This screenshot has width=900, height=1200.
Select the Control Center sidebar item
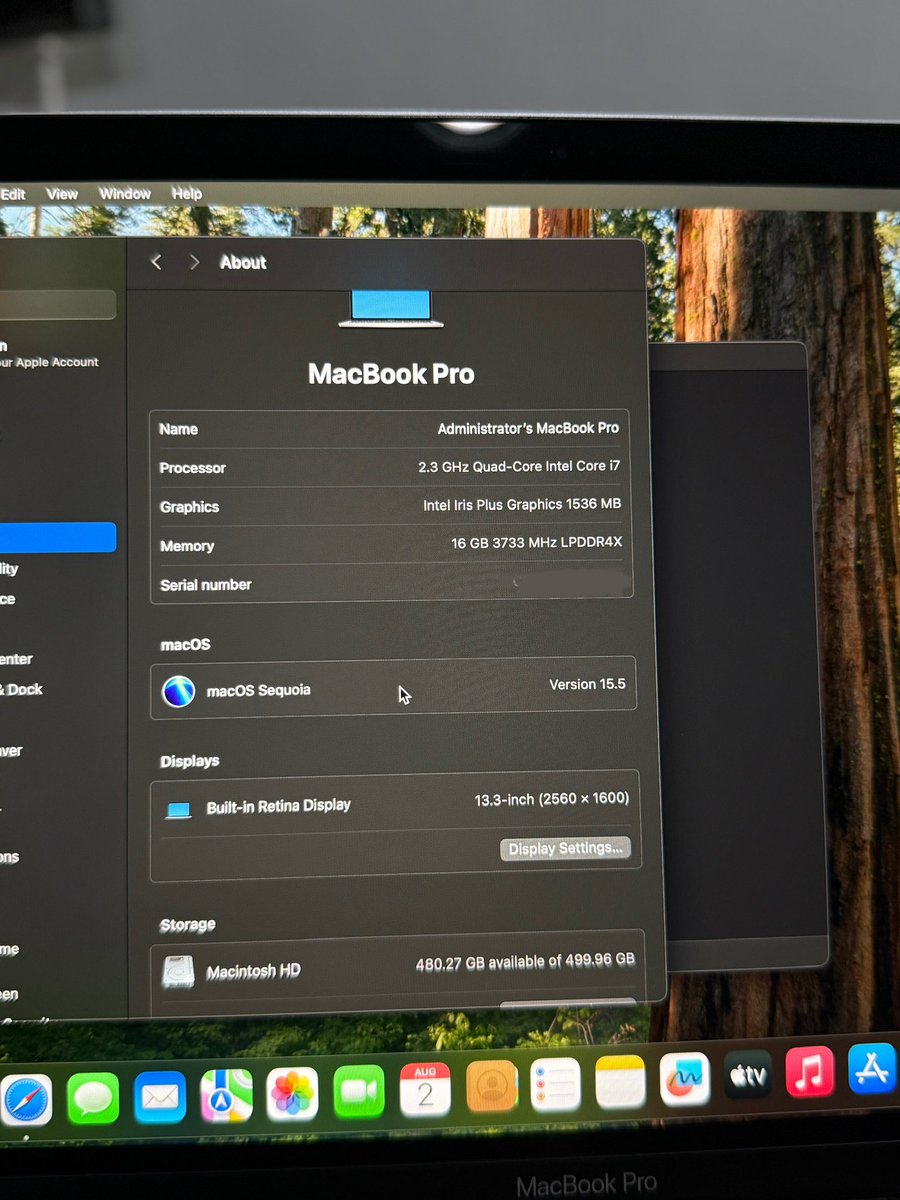coord(17,659)
